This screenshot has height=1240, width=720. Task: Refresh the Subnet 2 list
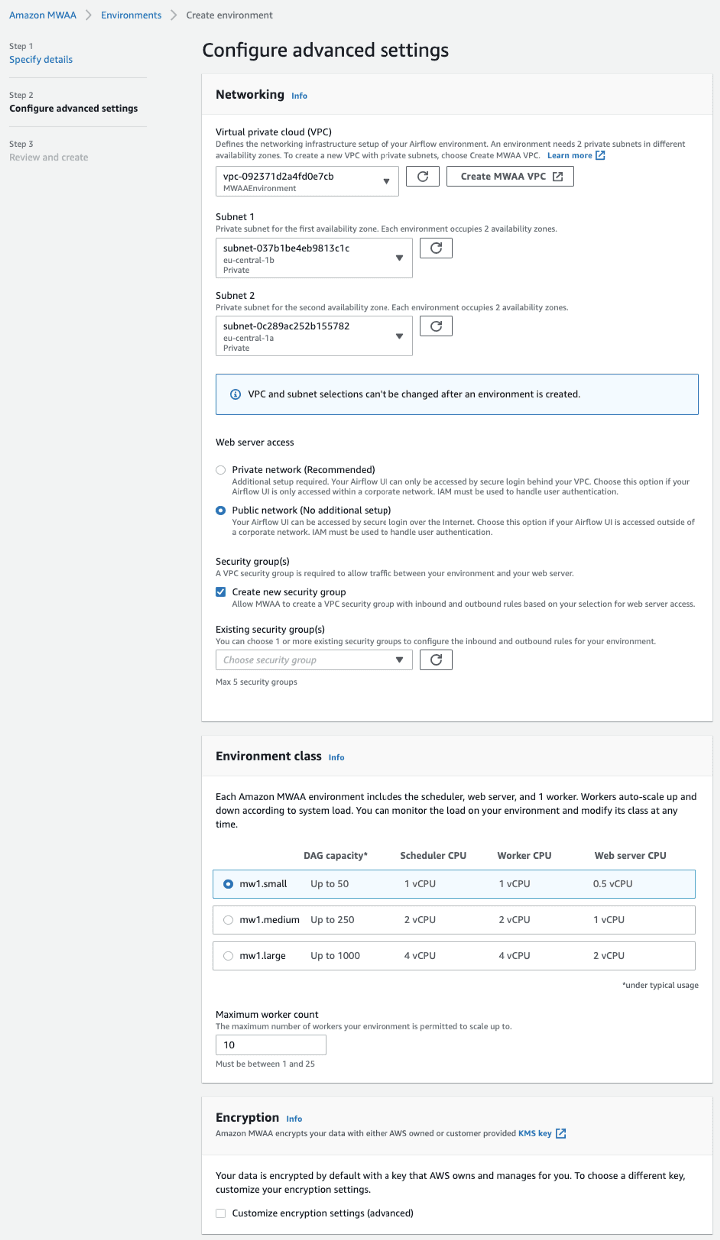point(436,325)
